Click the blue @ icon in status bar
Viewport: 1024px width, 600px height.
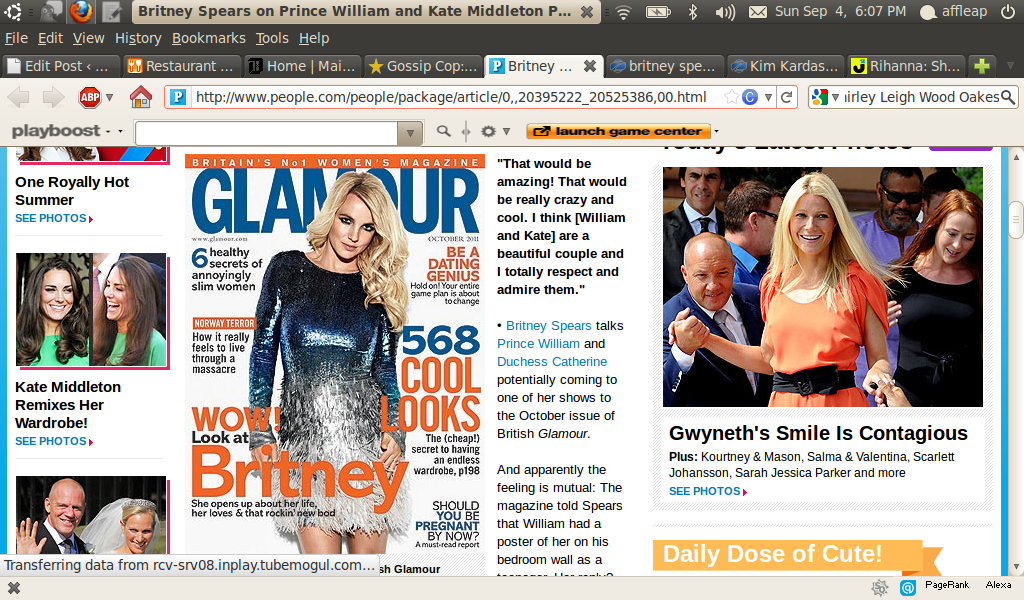[x=908, y=588]
